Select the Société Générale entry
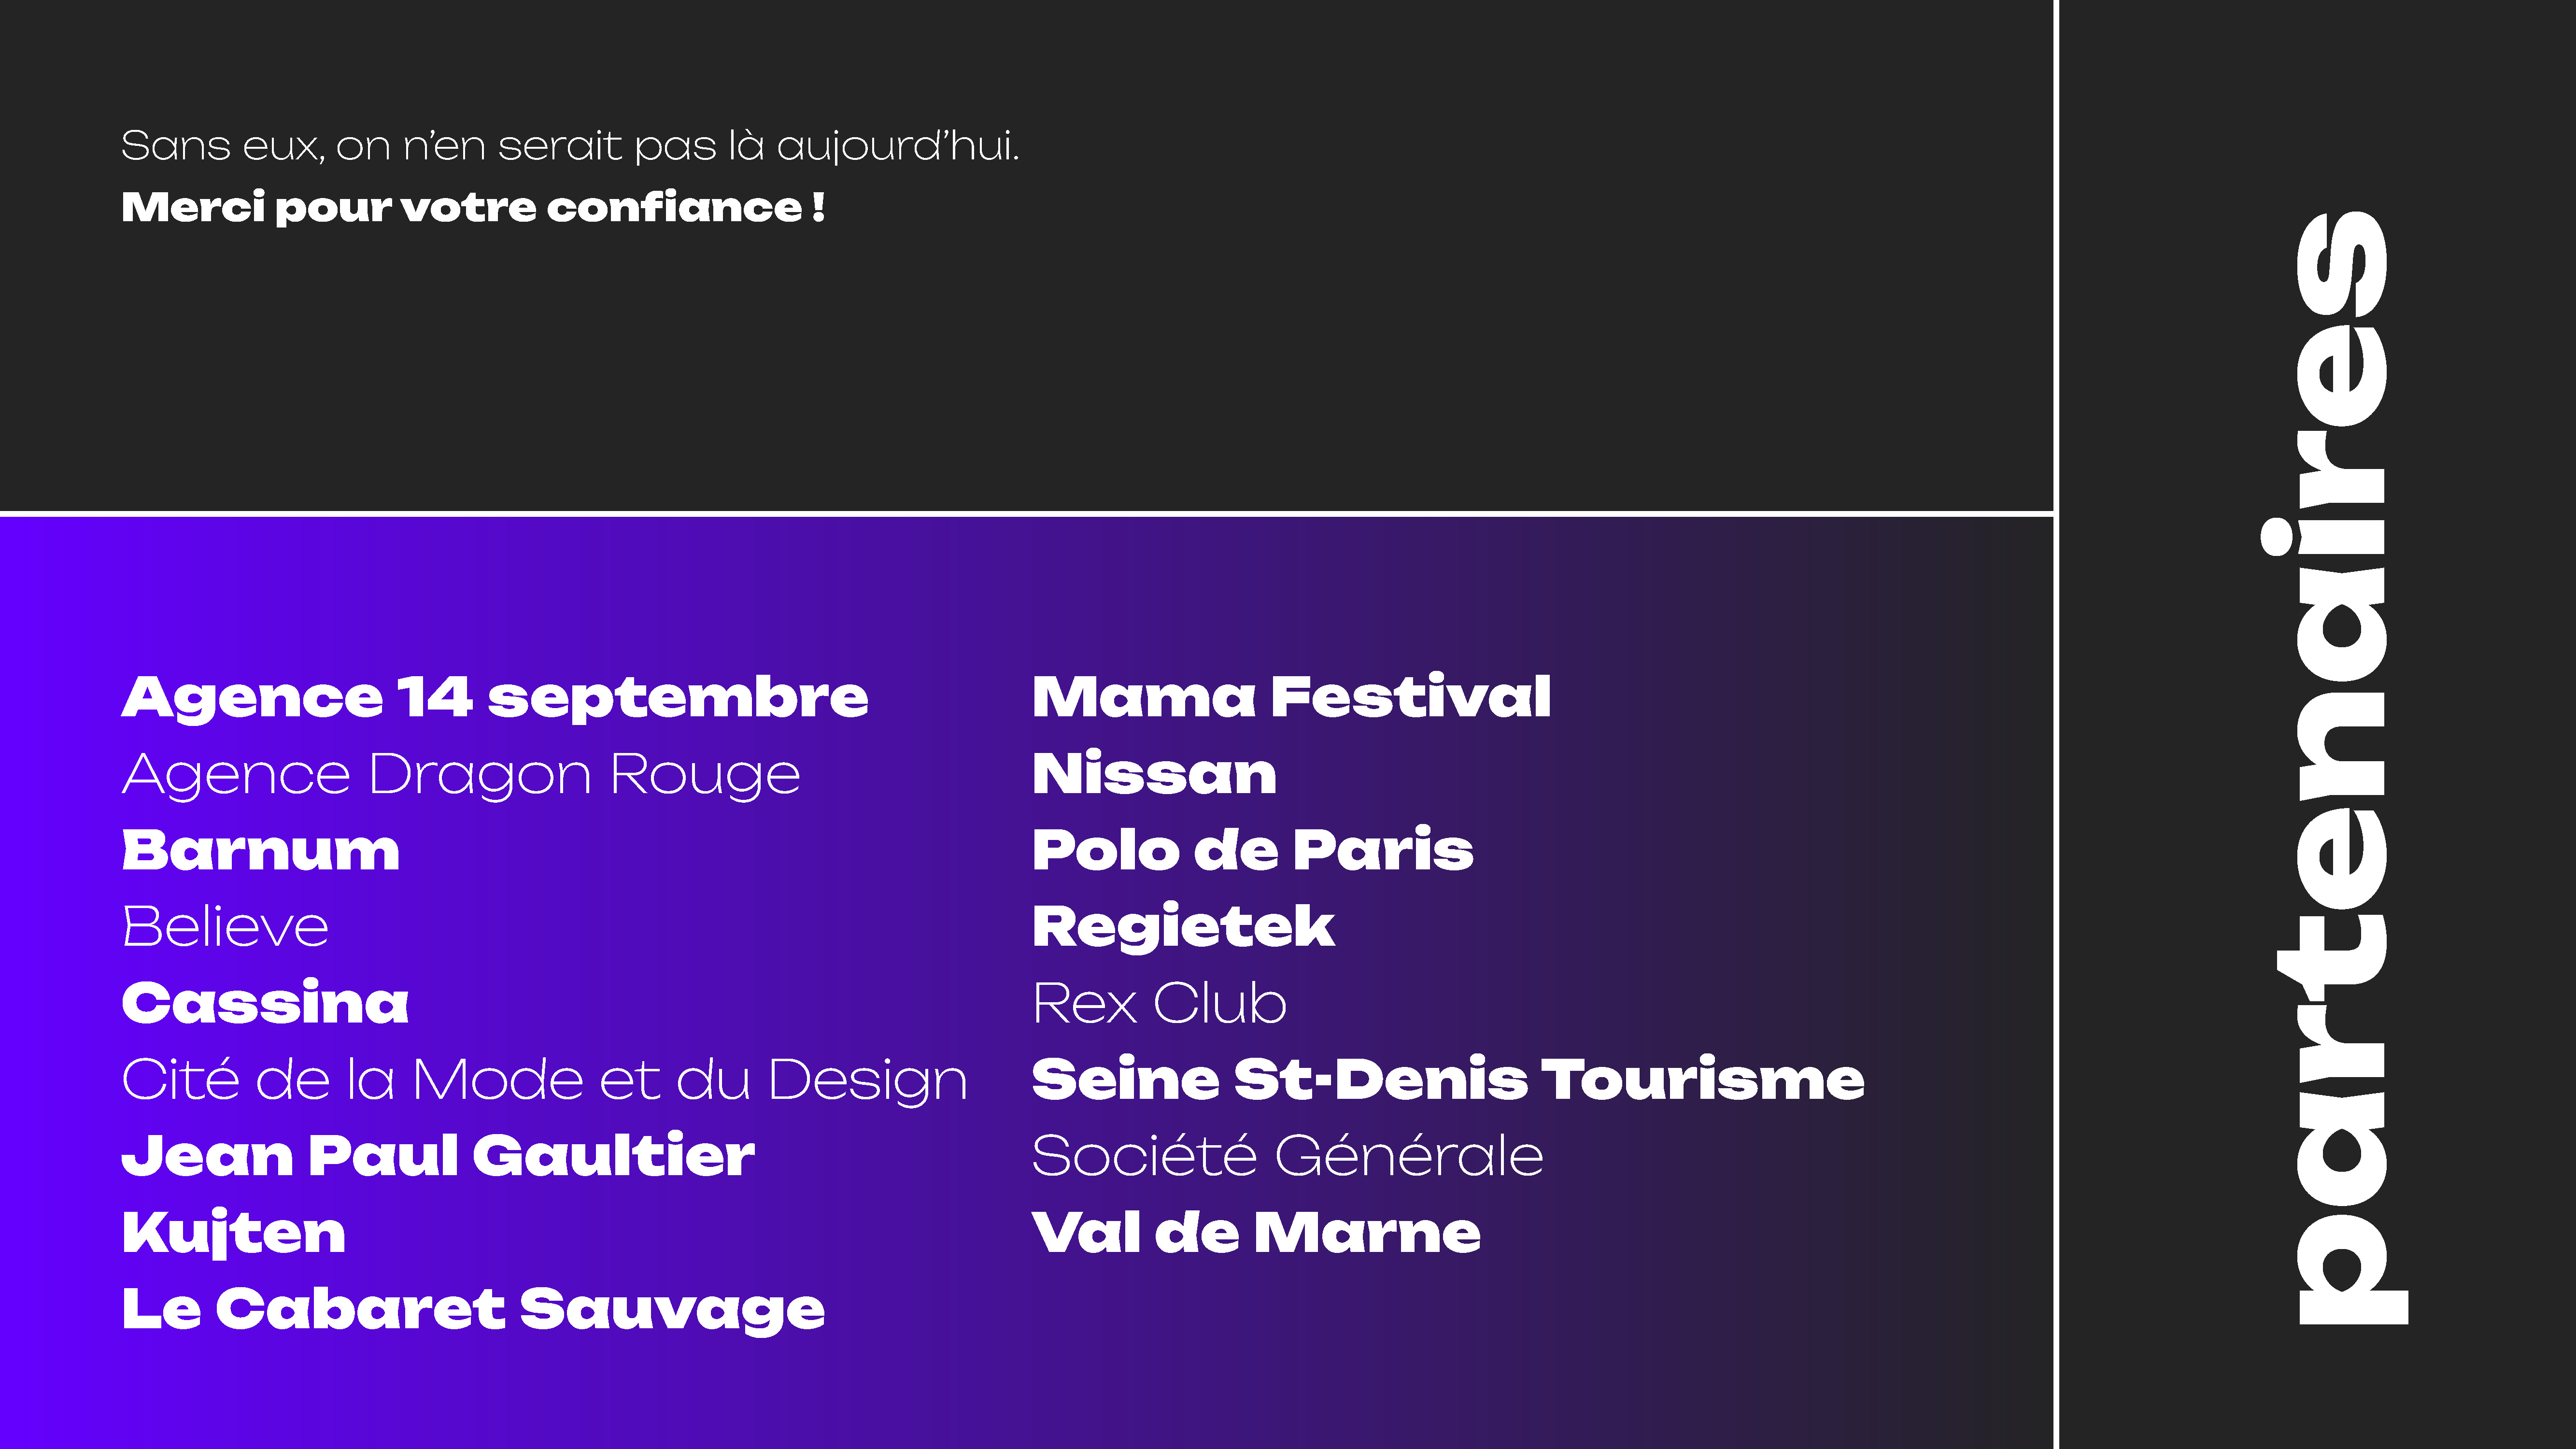The width and height of the screenshot is (2576, 1449). click(x=1288, y=1156)
